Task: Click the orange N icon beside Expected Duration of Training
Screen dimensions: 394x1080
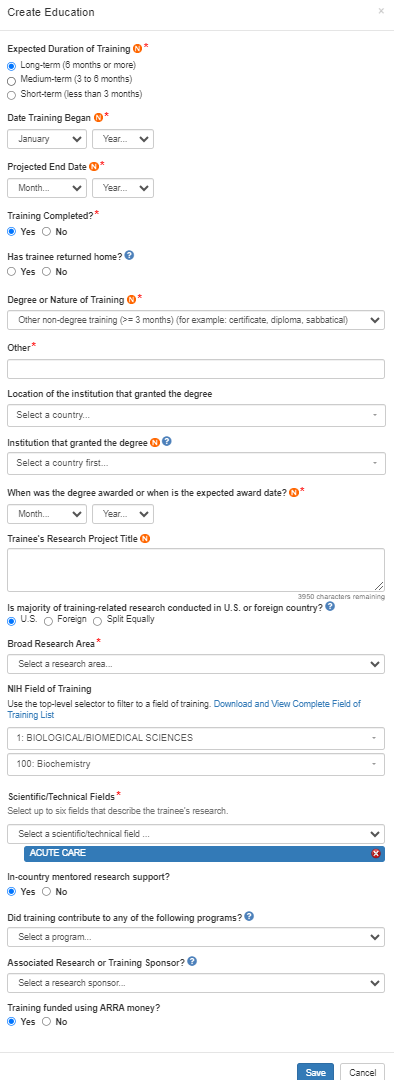Action: pyautogui.click(x=138, y=50)
